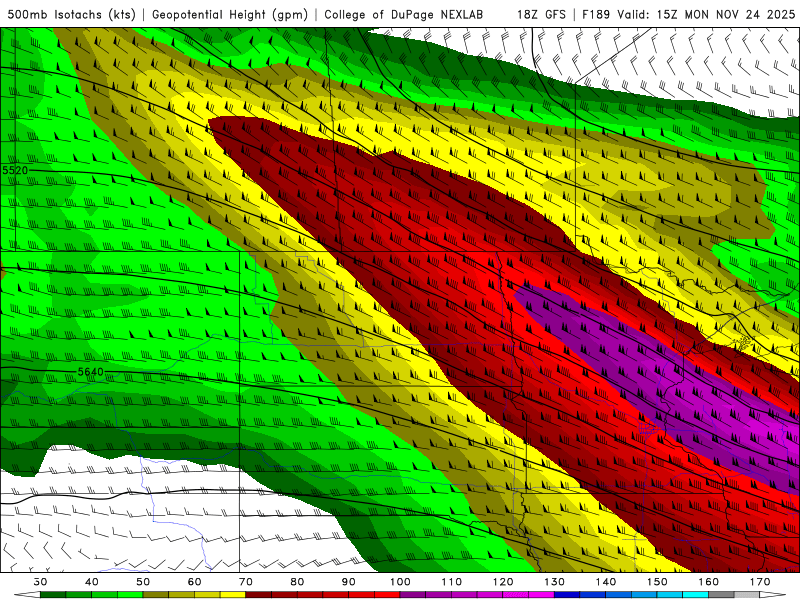Click the left arrow end of the color bar
Screen dimensions: 800x600
[27, 595]
